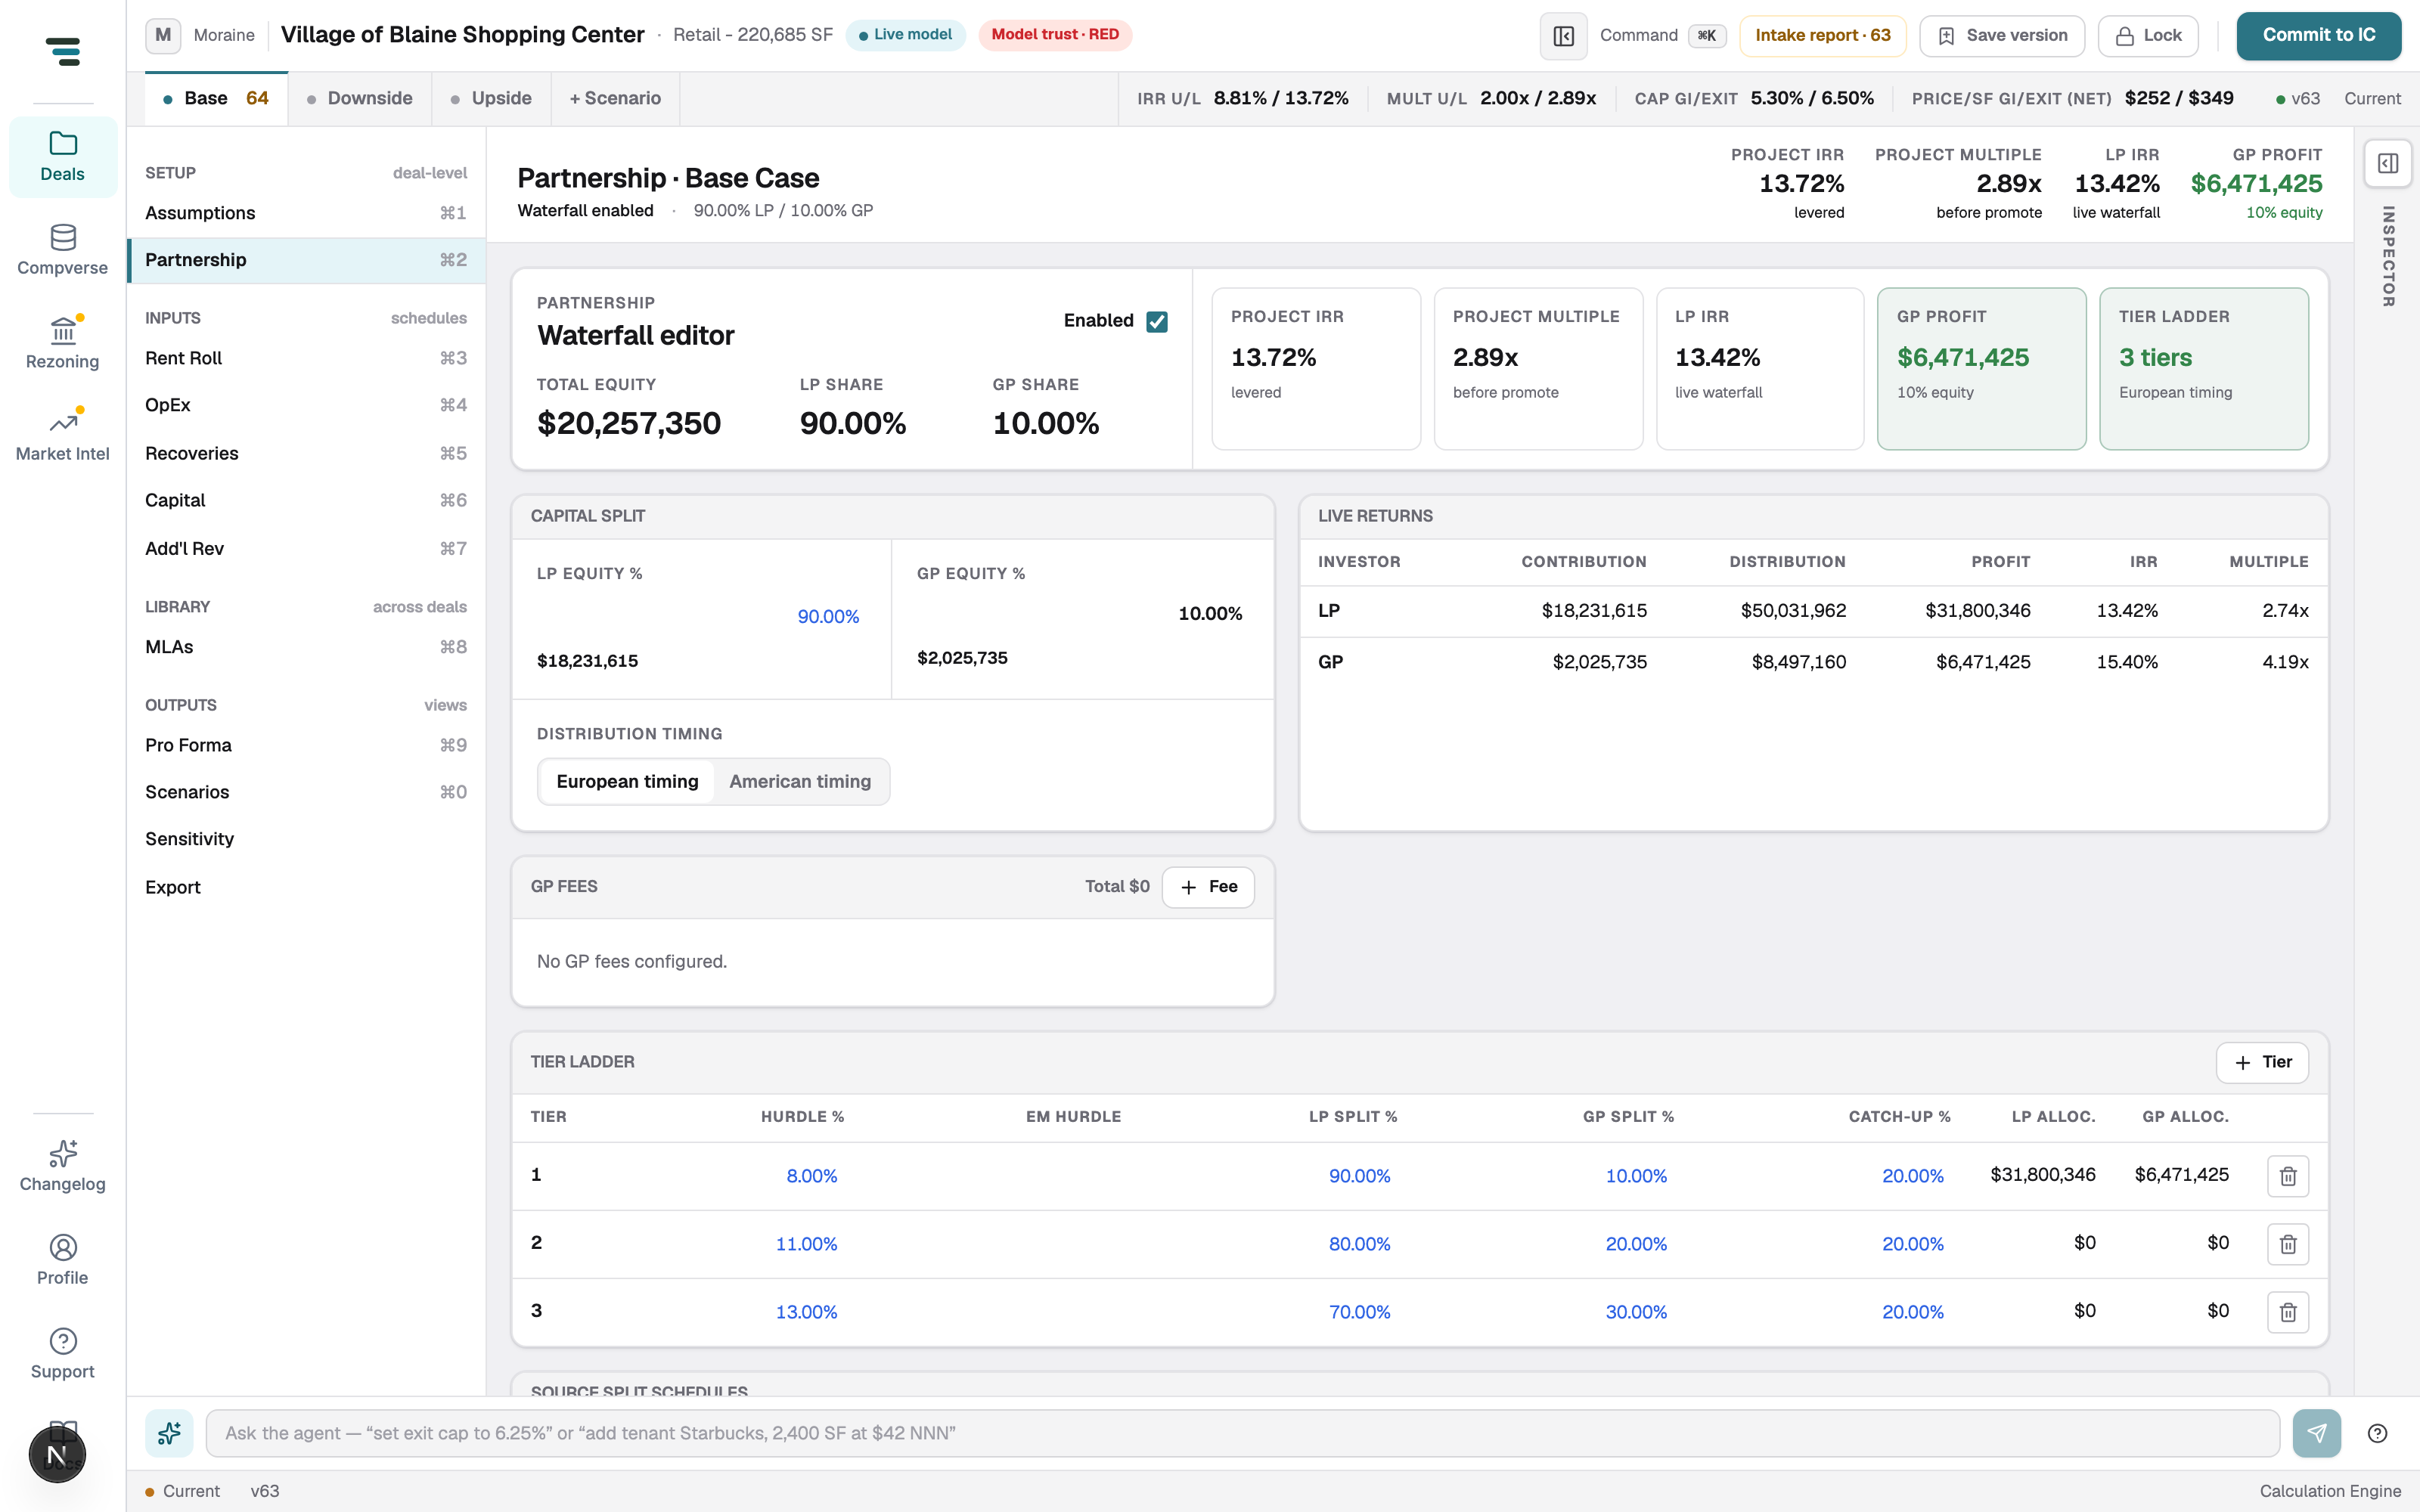Open Support help icon
This screenshot has width=2420, height=1512.
click(63, 1354)
